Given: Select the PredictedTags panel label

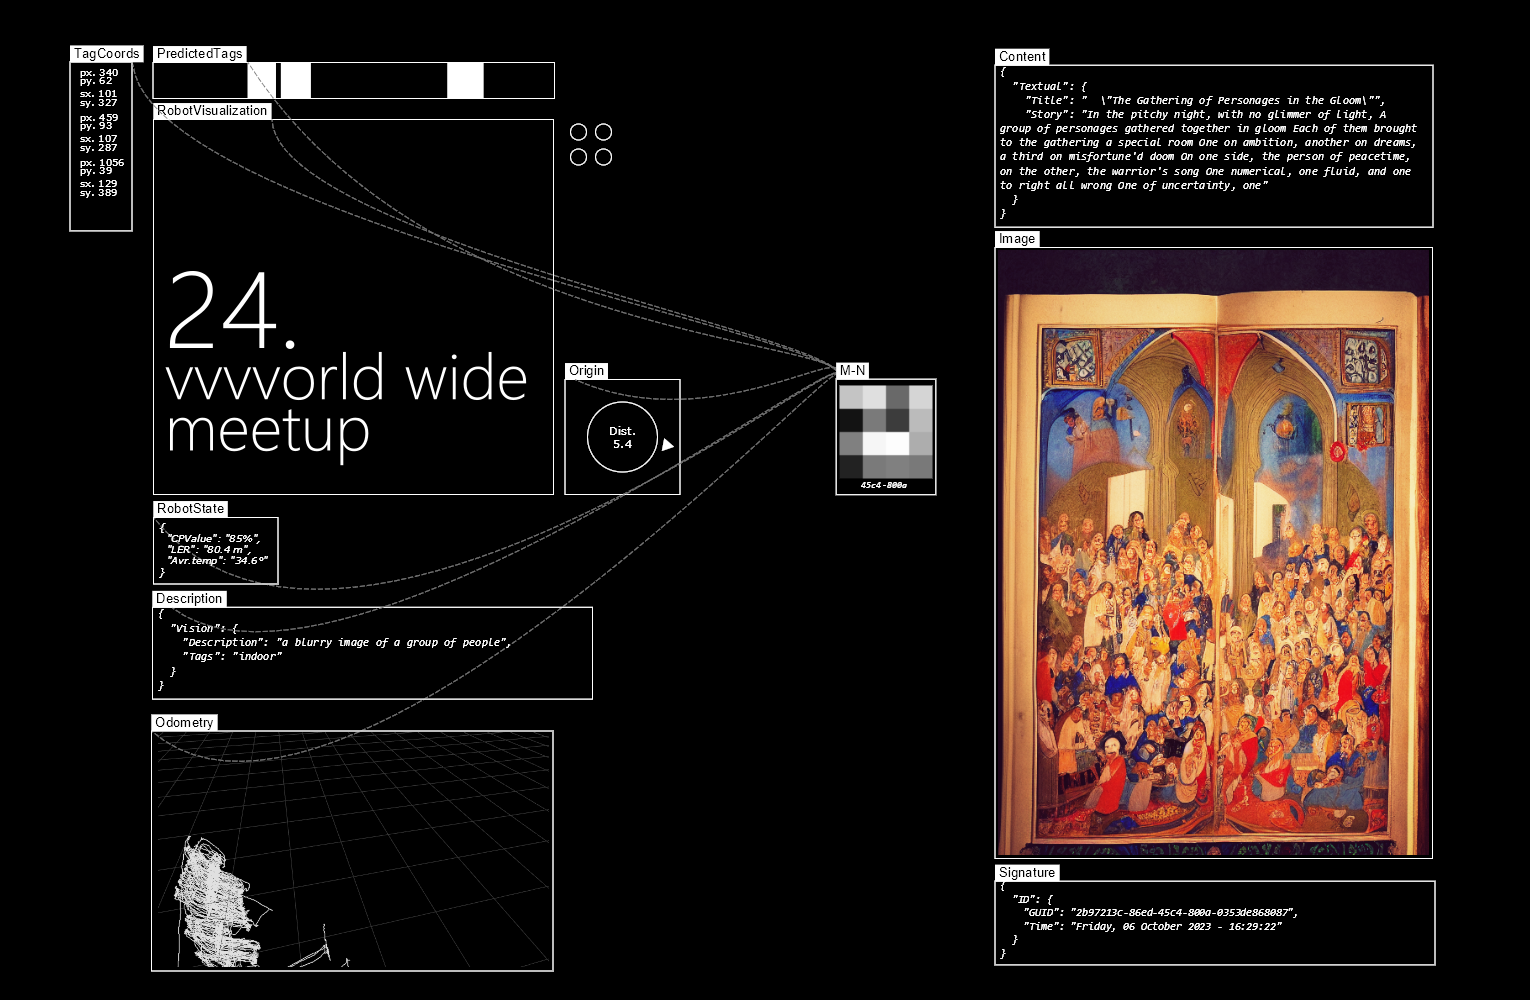Looking at the screenshot, I should pos(200,54).
